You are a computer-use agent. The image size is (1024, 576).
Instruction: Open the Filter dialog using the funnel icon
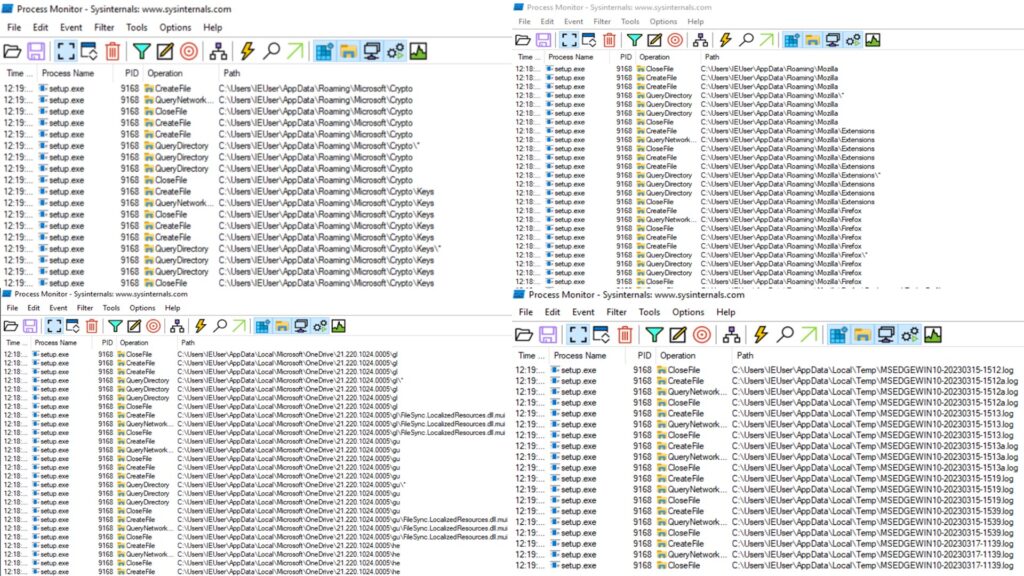141,49
